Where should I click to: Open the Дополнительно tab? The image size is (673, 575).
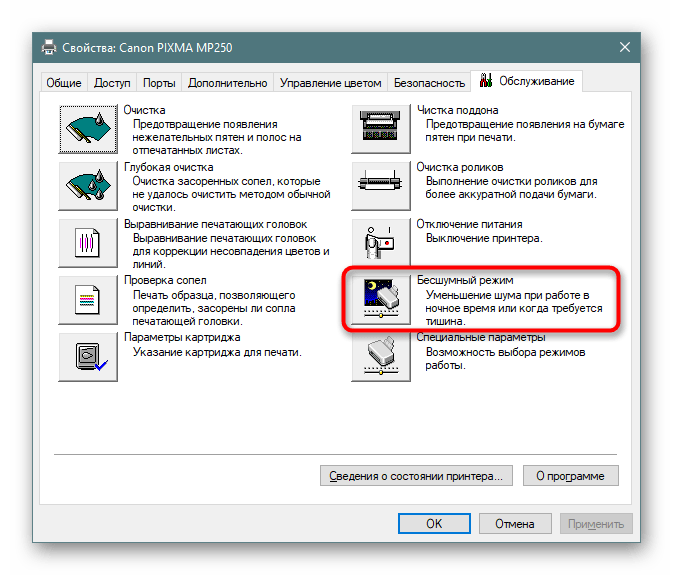click(227, 83)
